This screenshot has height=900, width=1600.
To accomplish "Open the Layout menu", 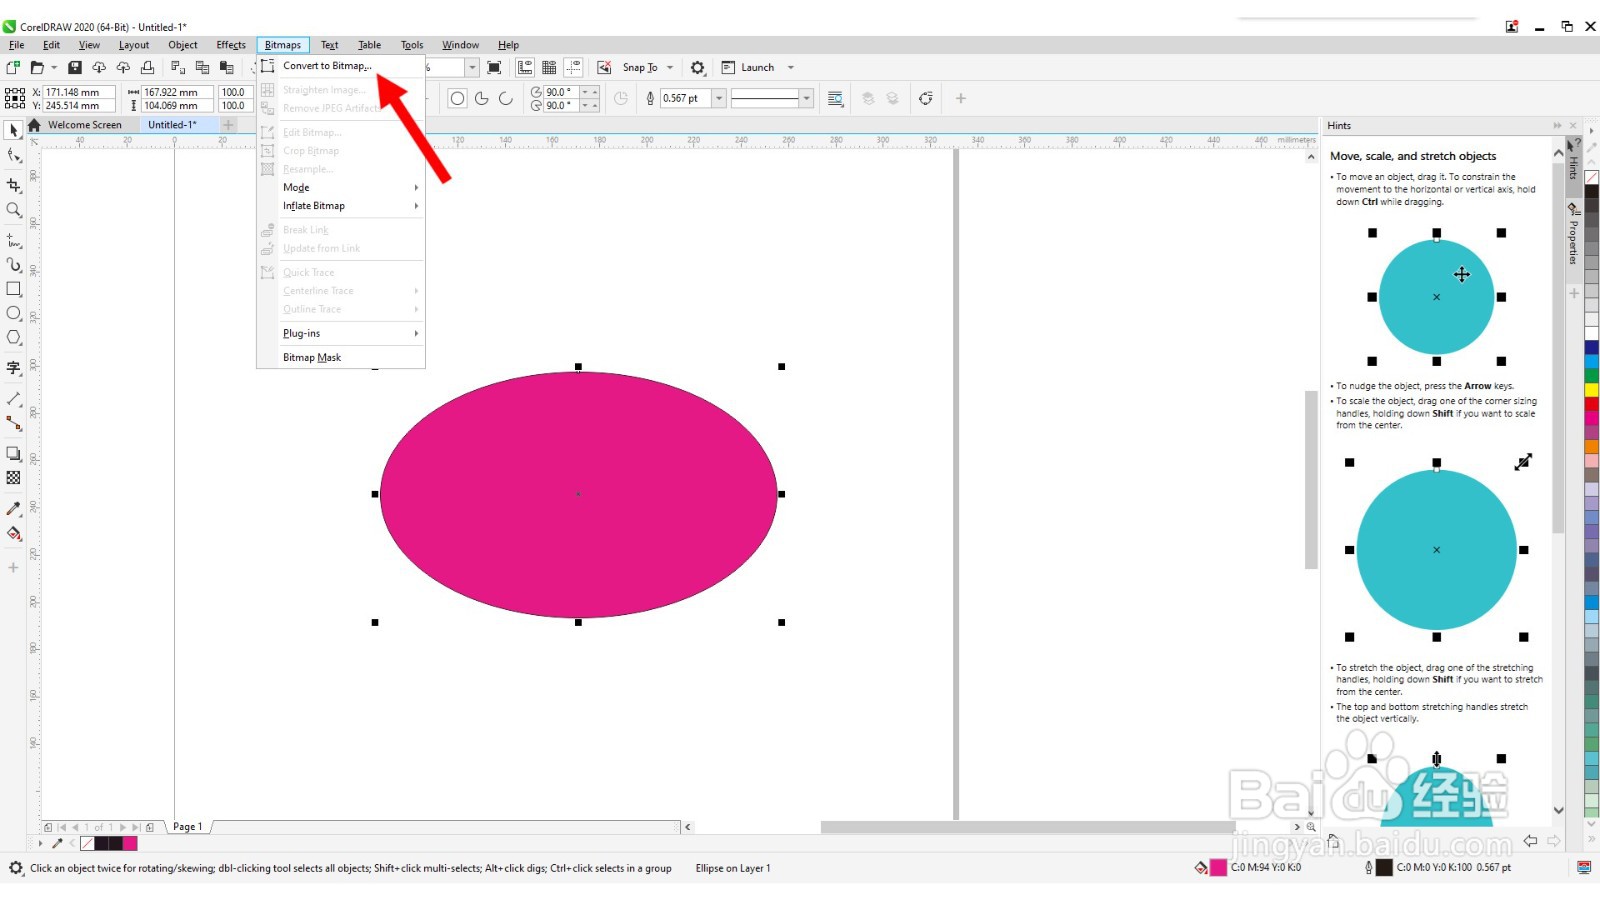I will (134, 45).
